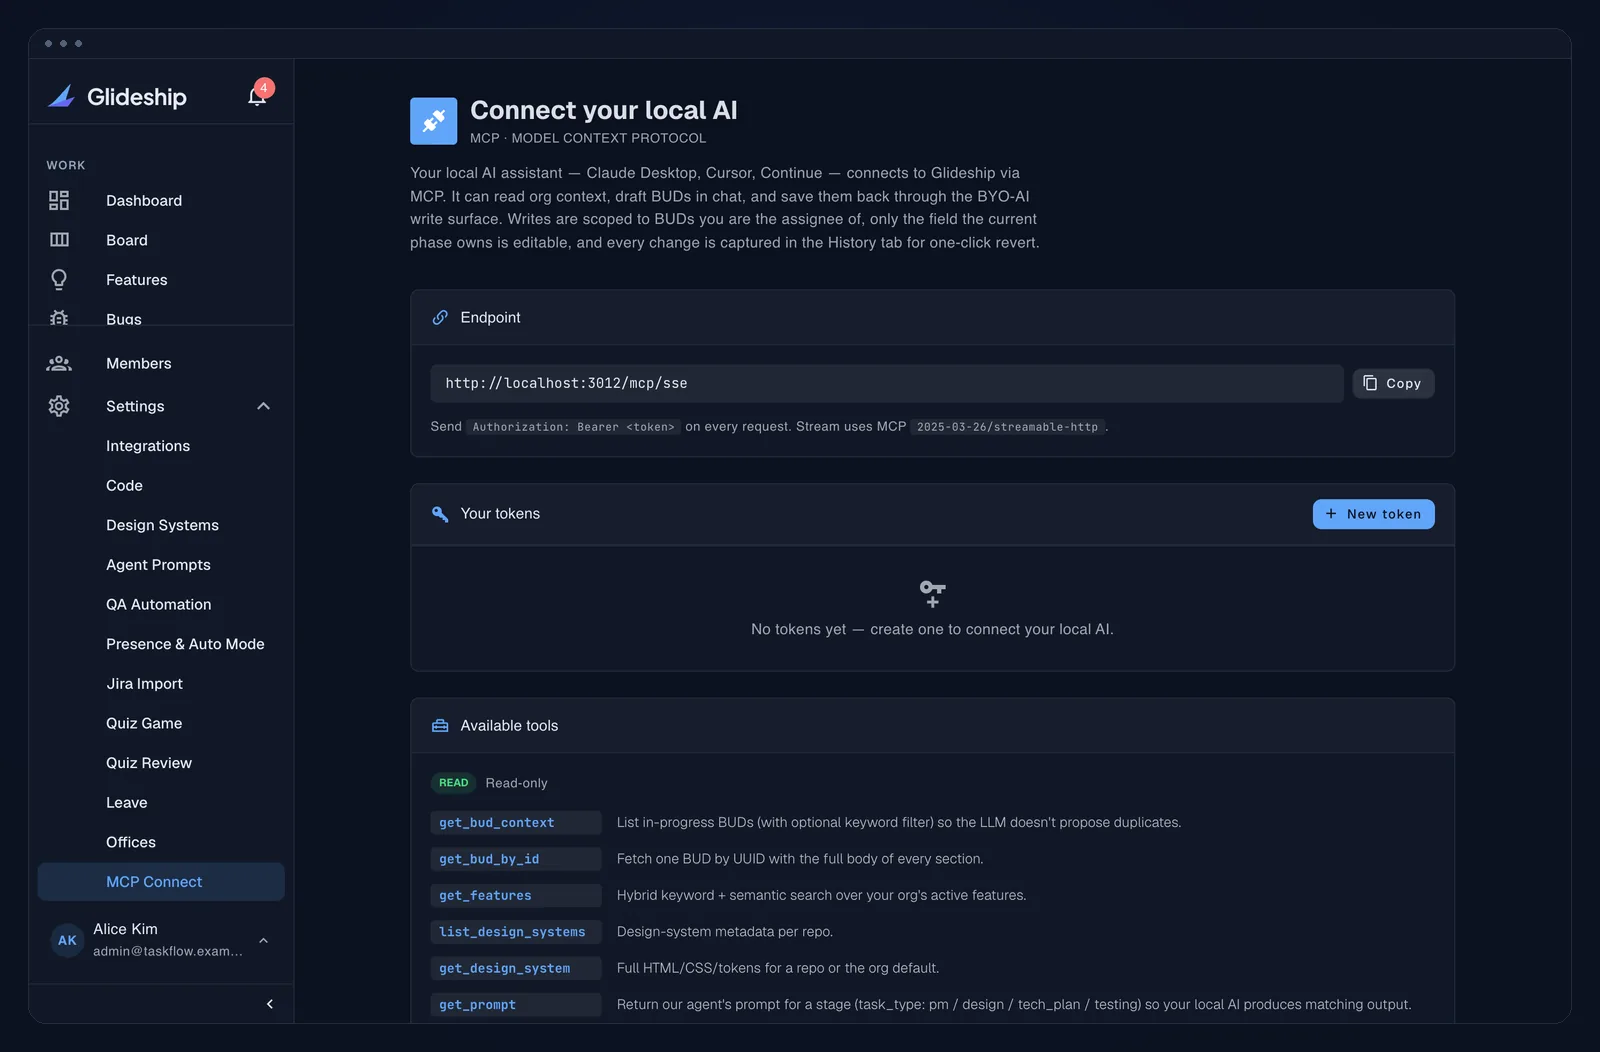Go to the Board page

(127, 240)
